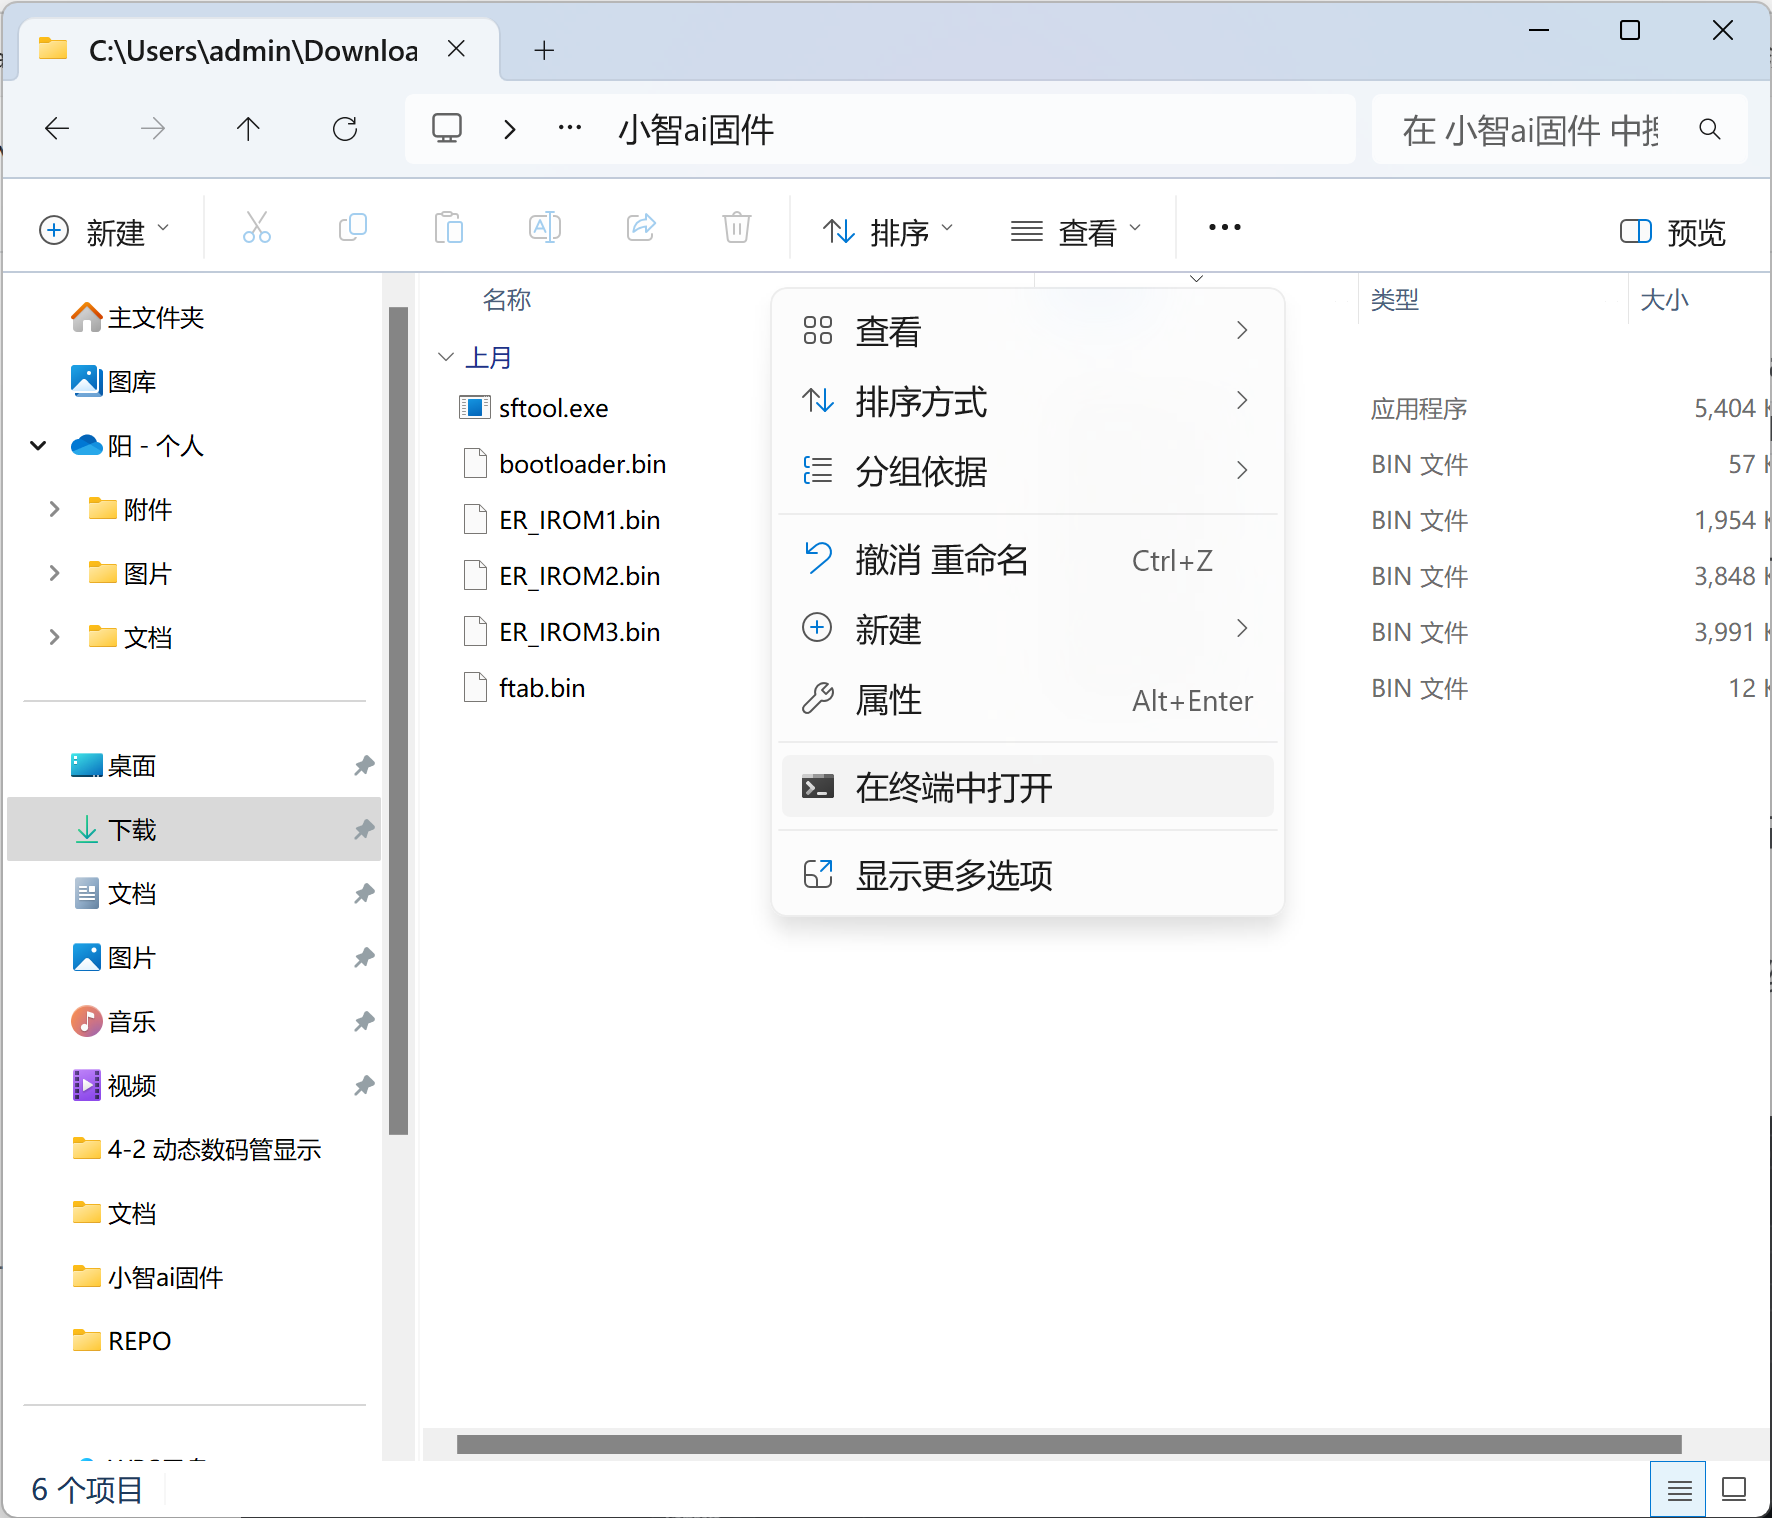Open the 桌面 quick access link

pyautogui.click(x=132, y=766)
